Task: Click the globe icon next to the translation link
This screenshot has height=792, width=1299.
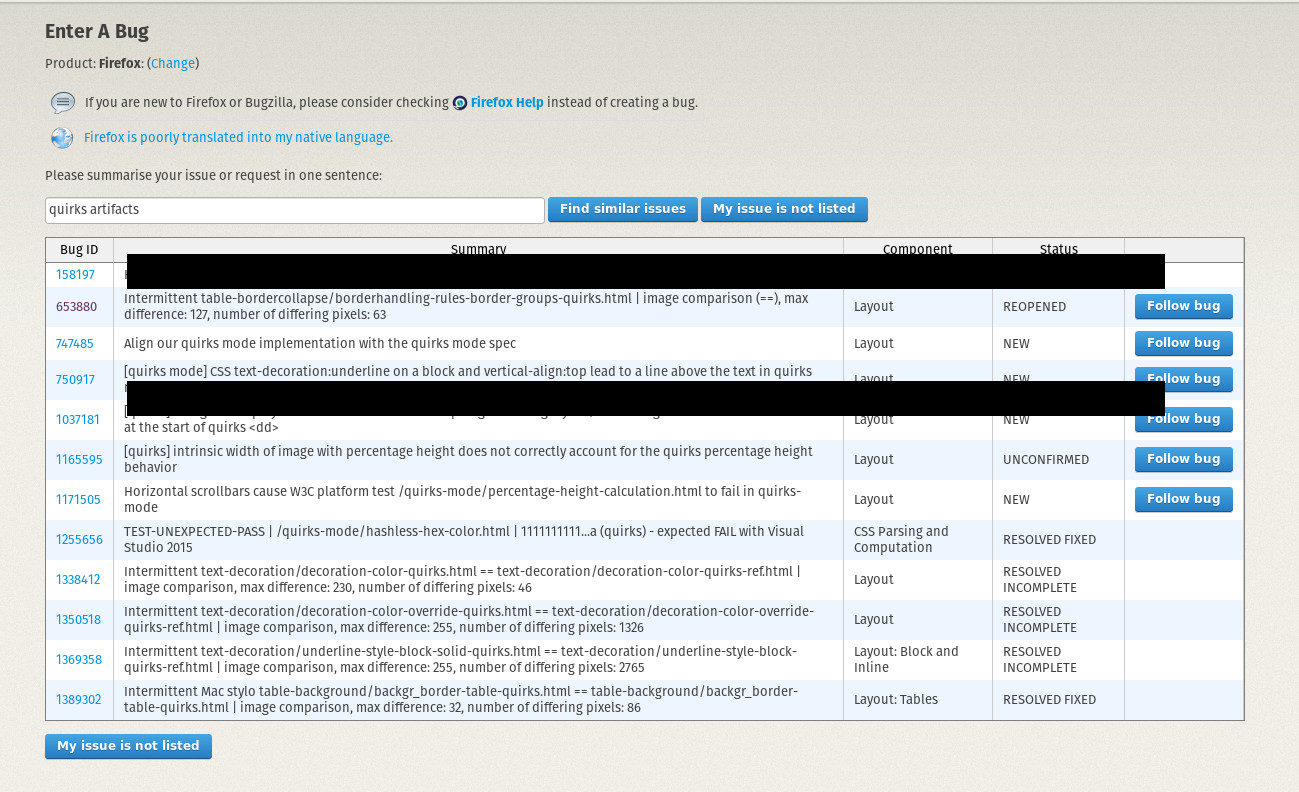Action: click(x=62, y=138)
